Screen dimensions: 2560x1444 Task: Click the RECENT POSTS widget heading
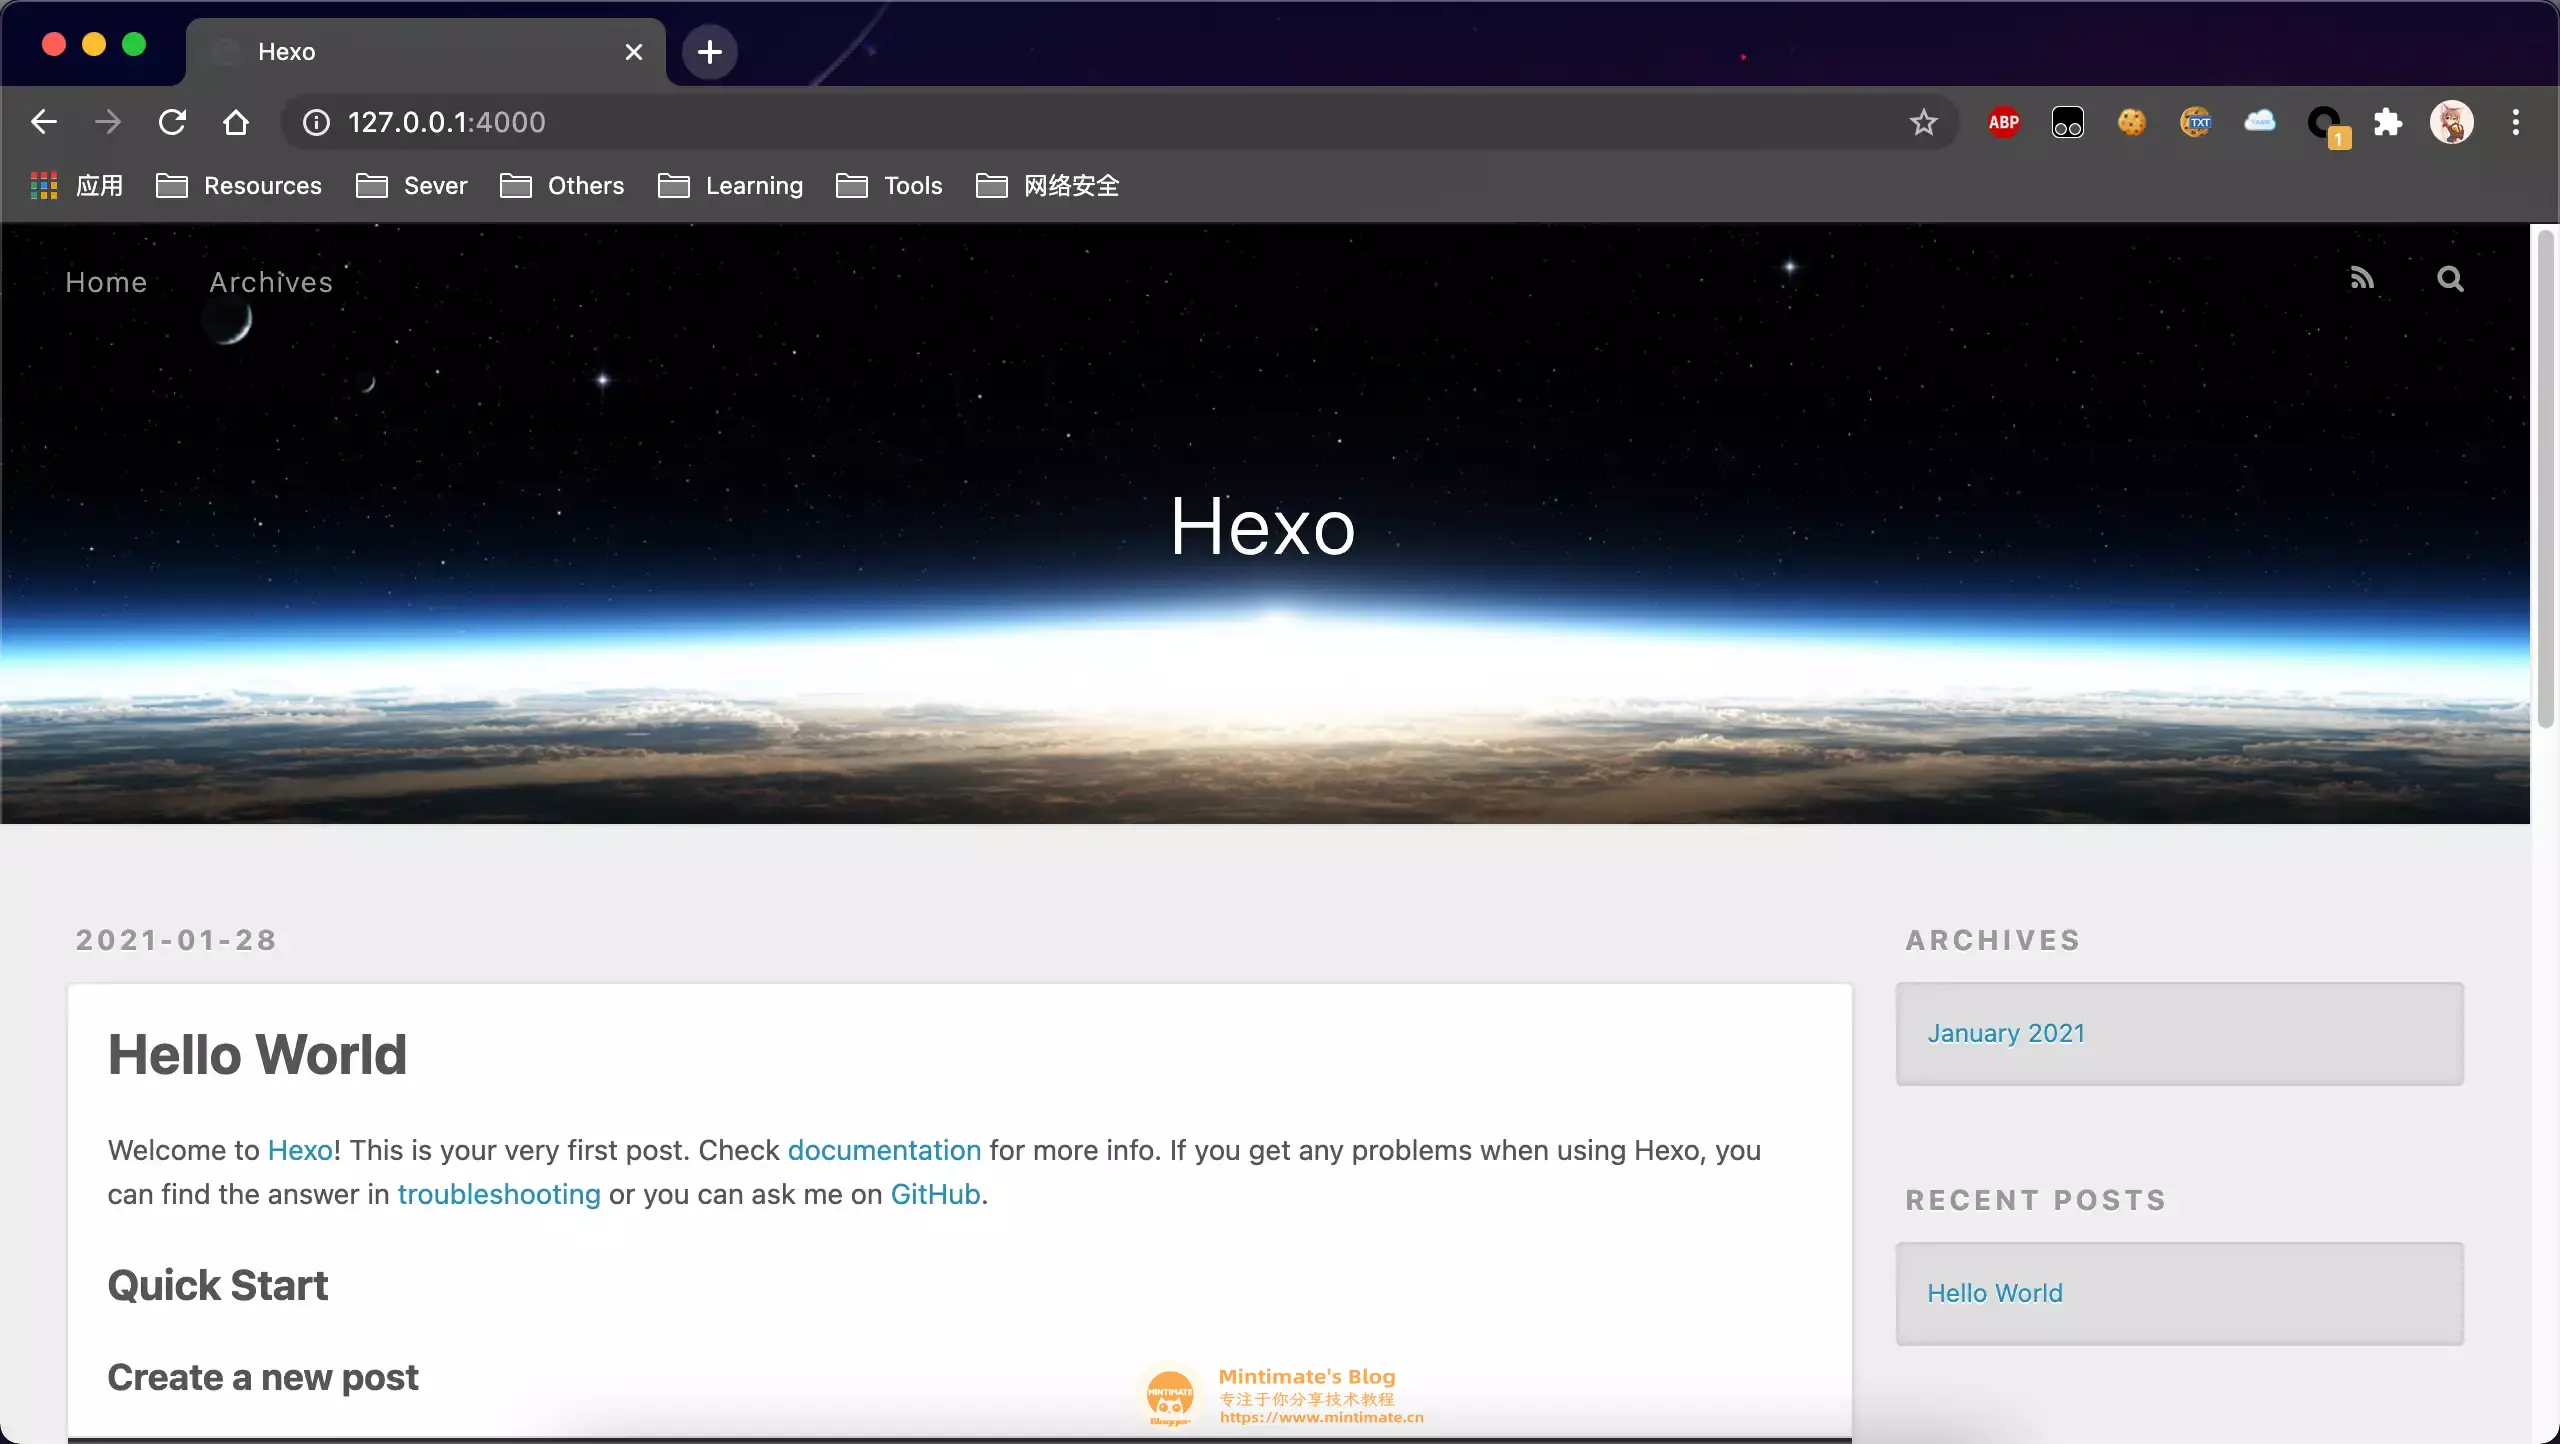coord(2036,1200)
